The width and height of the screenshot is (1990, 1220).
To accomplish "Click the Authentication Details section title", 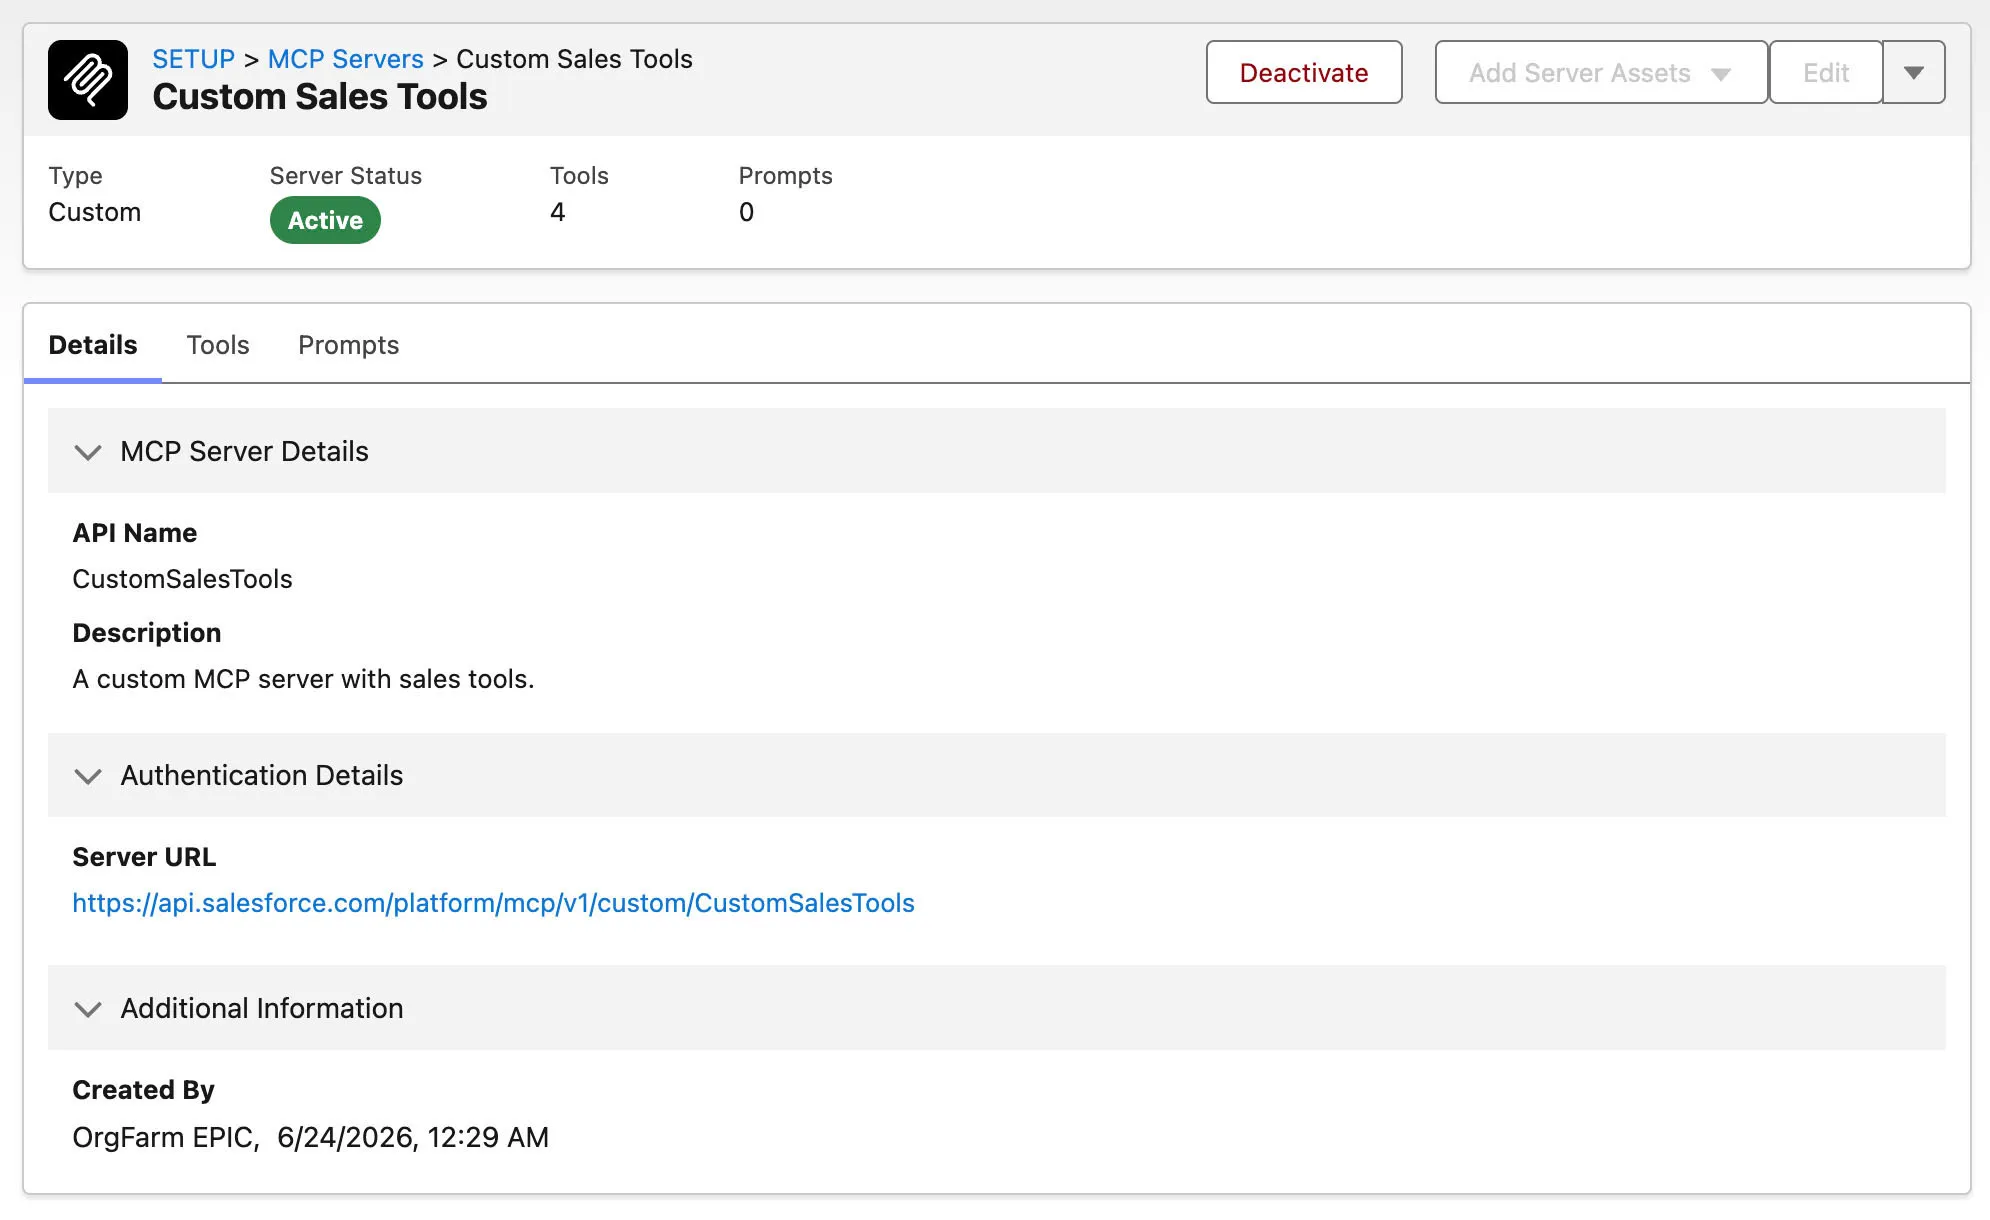I will (x=262, y=775).
